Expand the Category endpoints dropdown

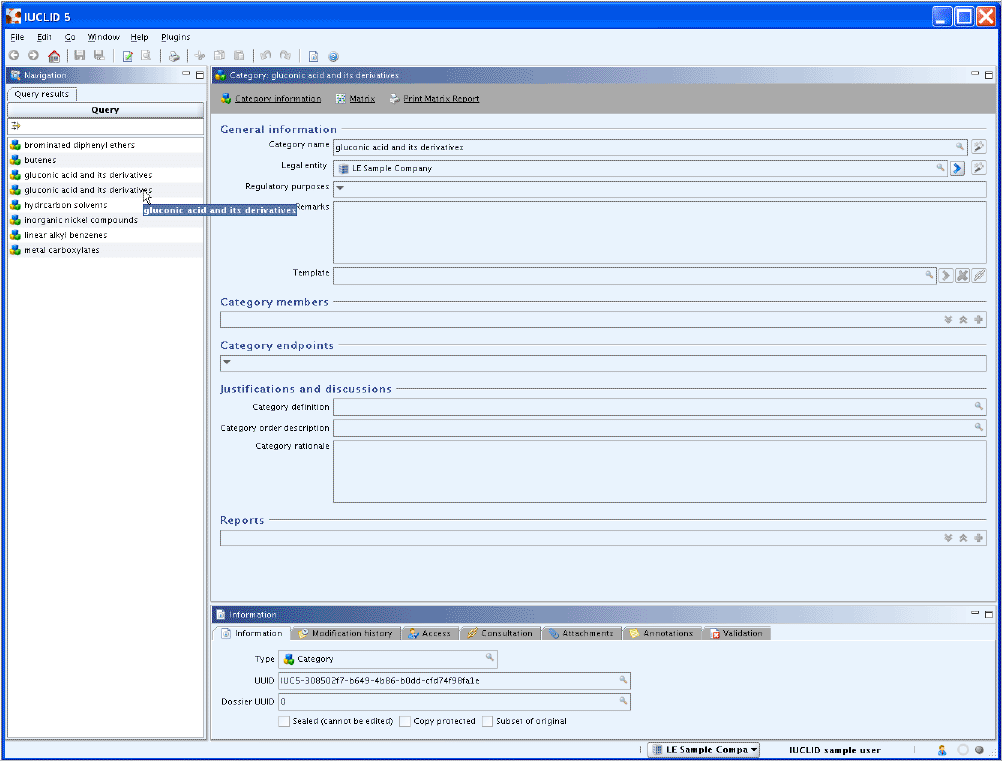pos(226,362)
